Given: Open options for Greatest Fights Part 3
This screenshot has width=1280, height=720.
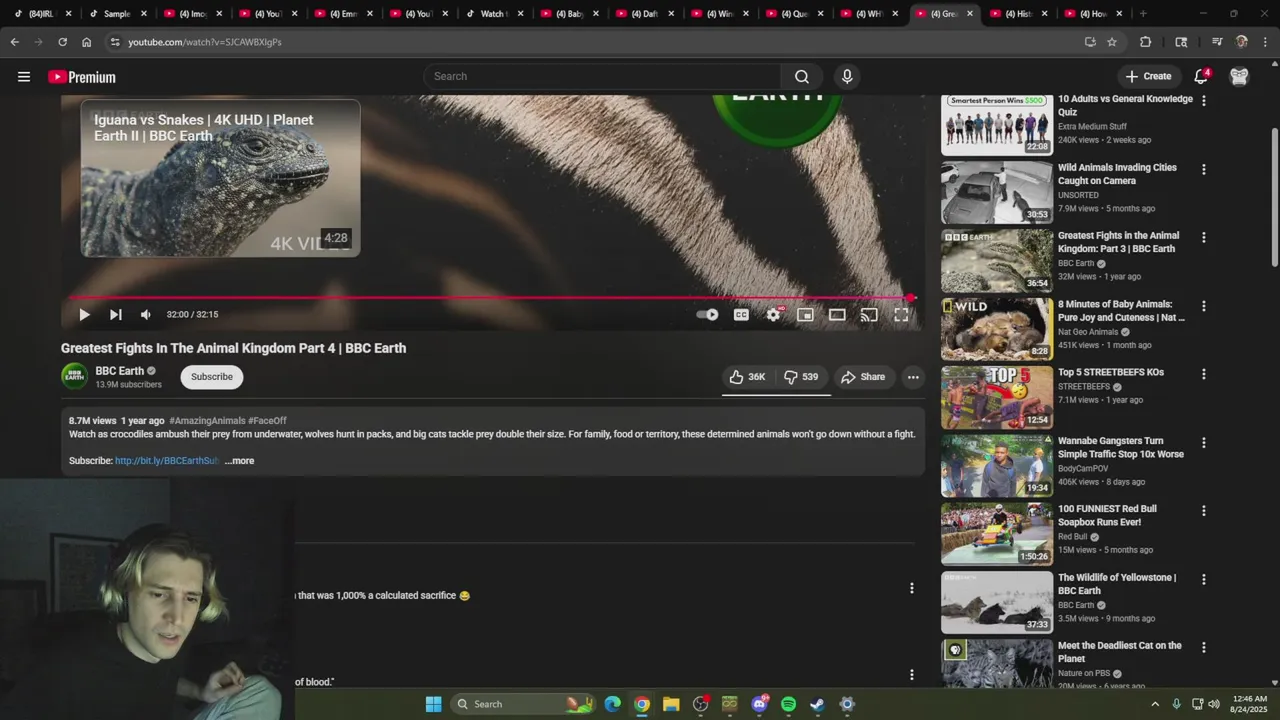Looking at the screenshot, I should point(1204,237).
